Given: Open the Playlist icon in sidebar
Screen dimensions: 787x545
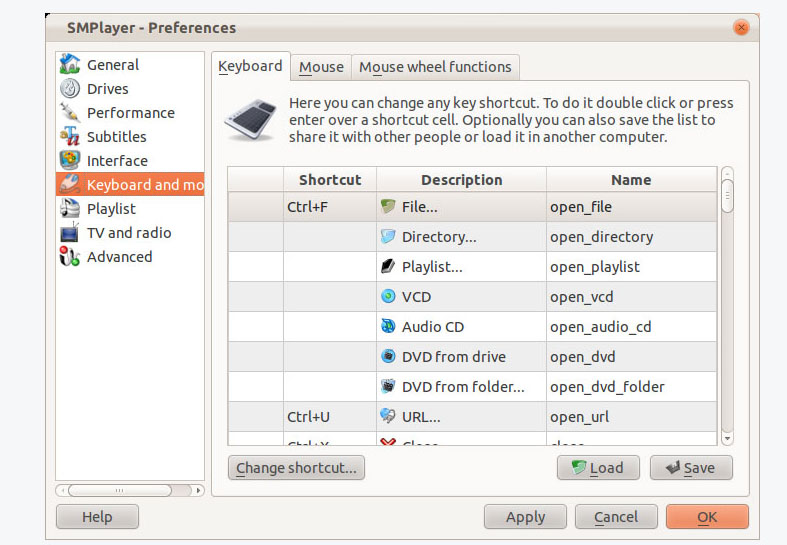Looking at the screenshot, I should (x=70, y=208).
